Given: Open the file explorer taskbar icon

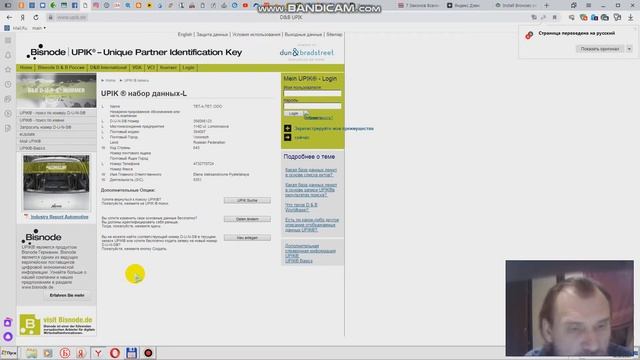Looking at the screenshot, I should 31,353.
